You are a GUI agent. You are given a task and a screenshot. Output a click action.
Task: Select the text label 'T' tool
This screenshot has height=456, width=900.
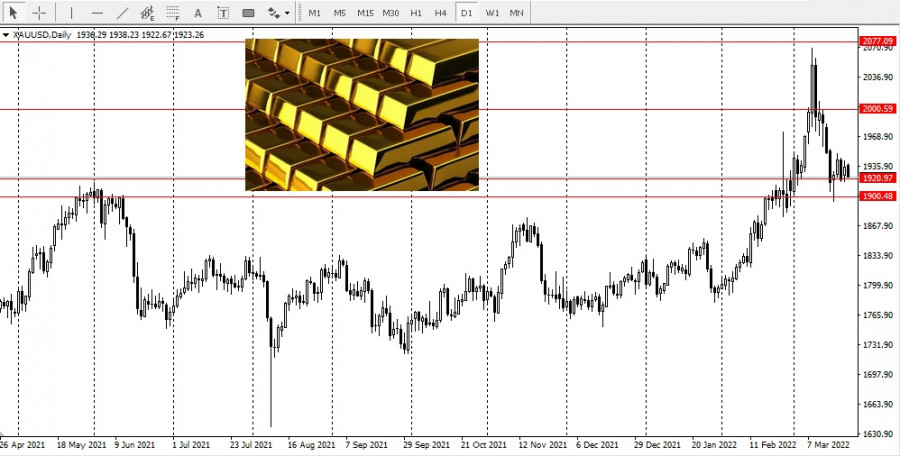pos(223,12)
